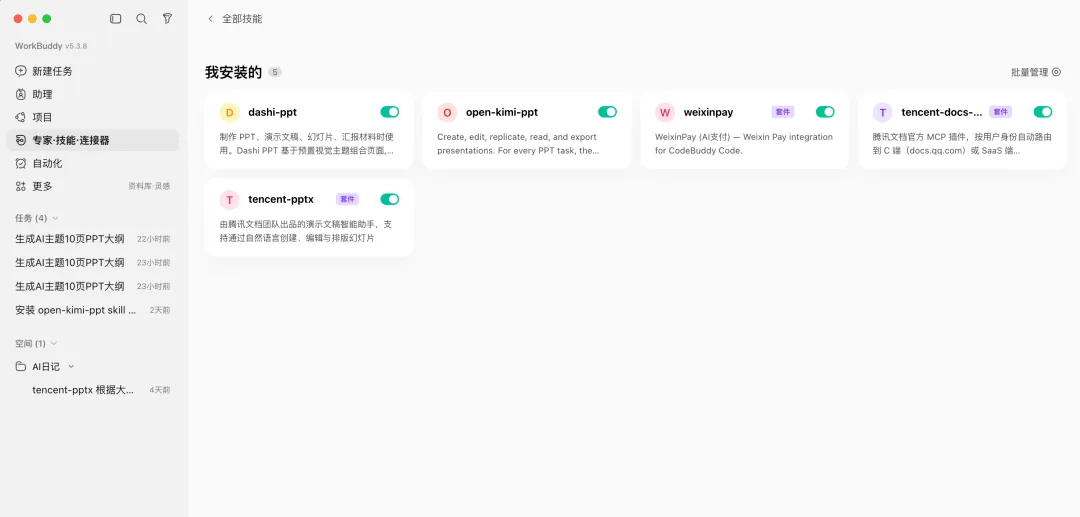The width and height of the screenshot is (1080, 517).
Task: Collapse the 任务 (4) section chevron
Action: [55, 218]
